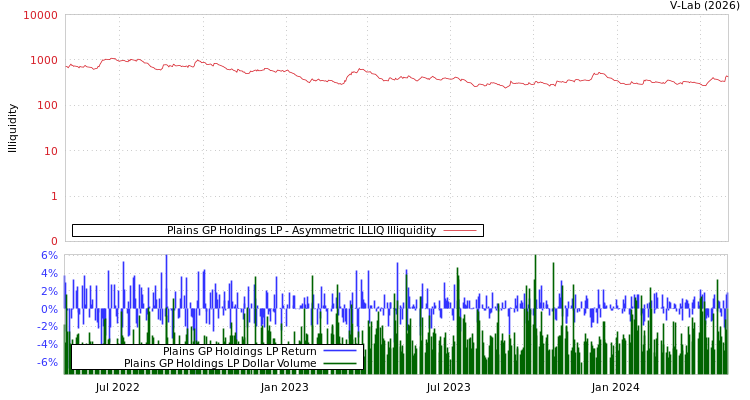This screenshot has height=400, width=750.
Task: Select the Asymmetric ILLIQ Illiquidity legend label
Action: [301, 231]
